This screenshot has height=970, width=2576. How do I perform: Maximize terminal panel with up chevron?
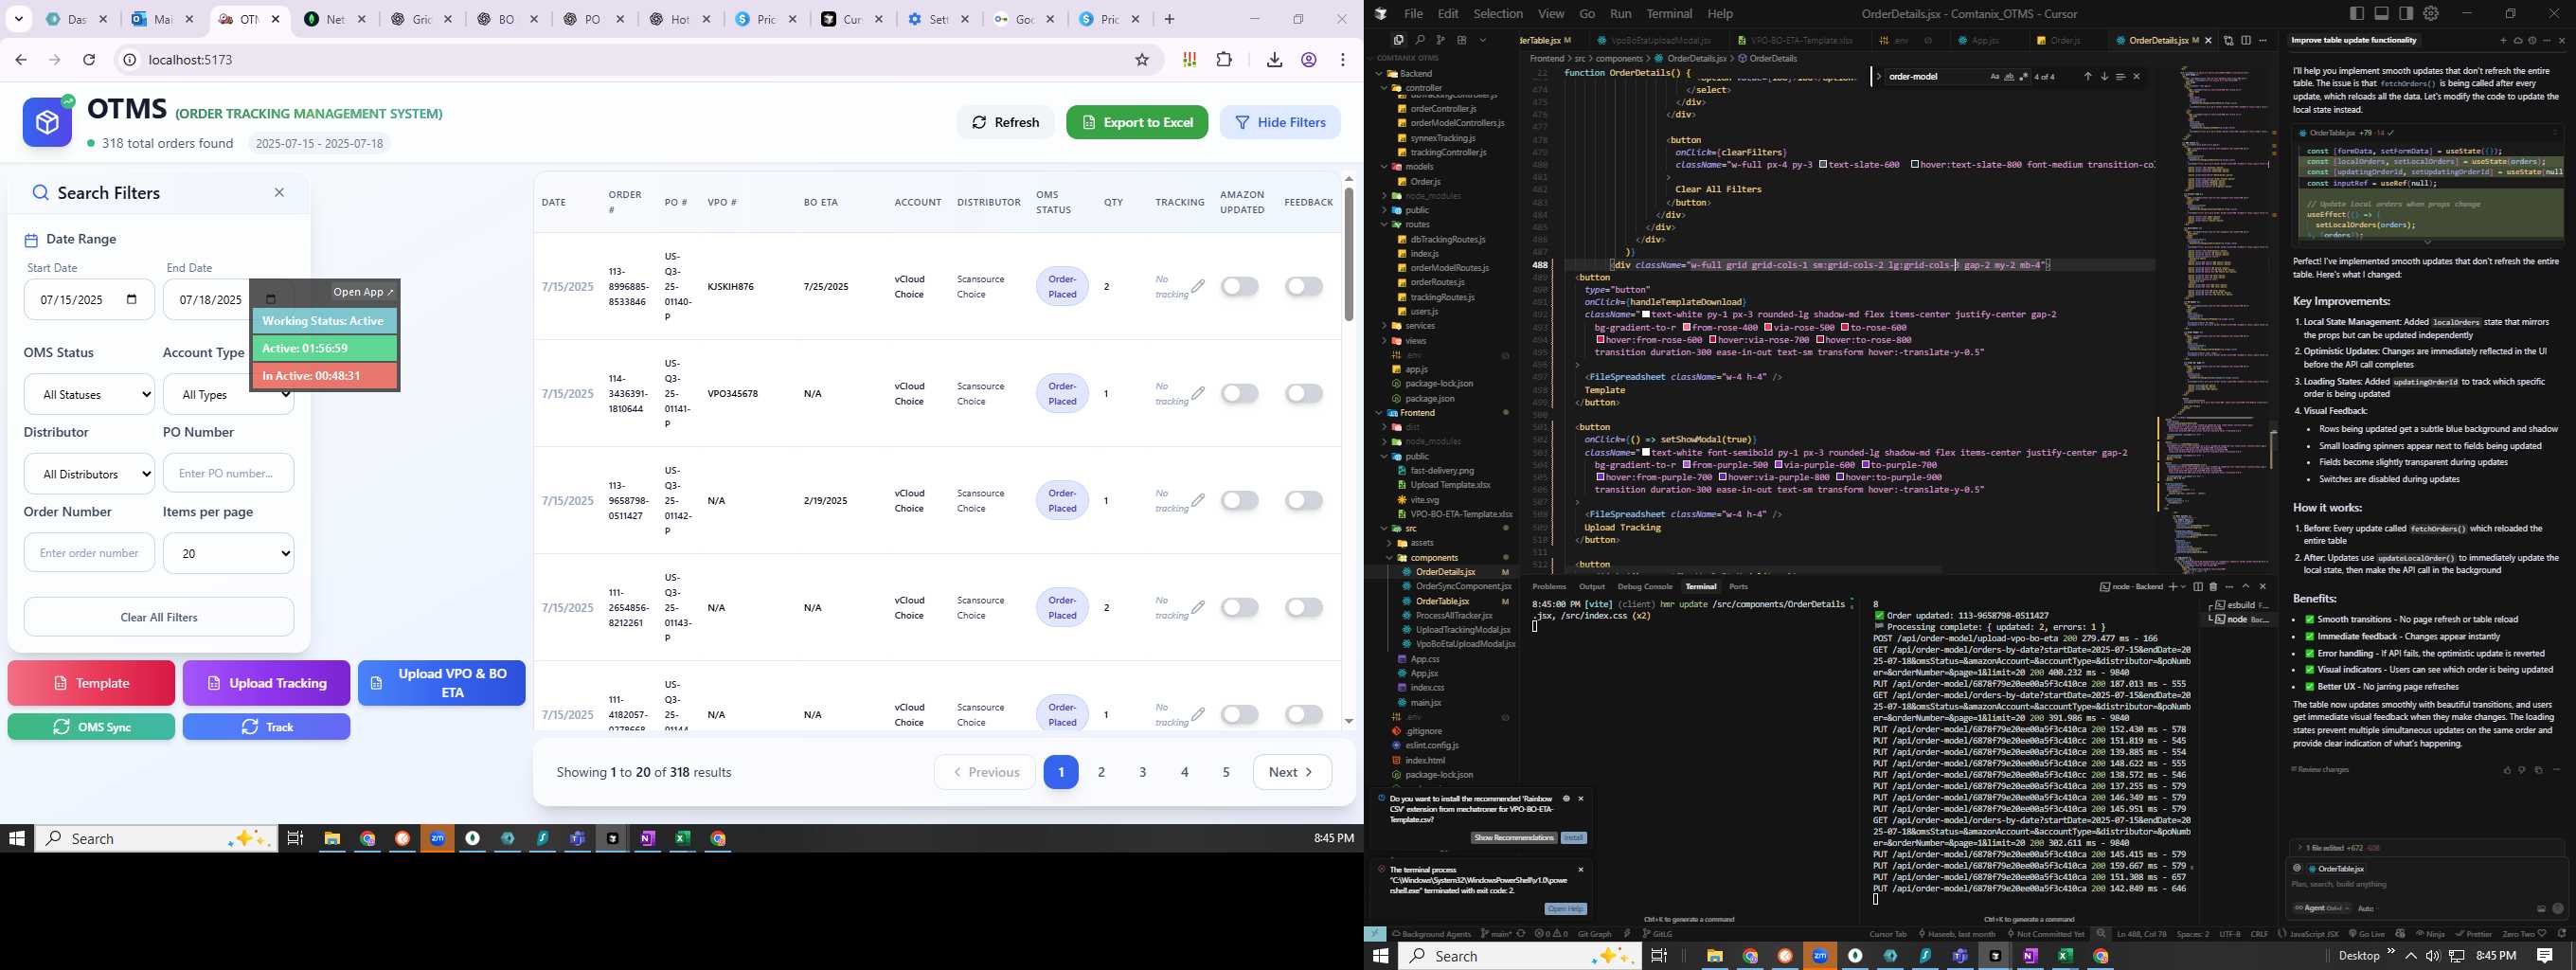tap(2246, 586)
